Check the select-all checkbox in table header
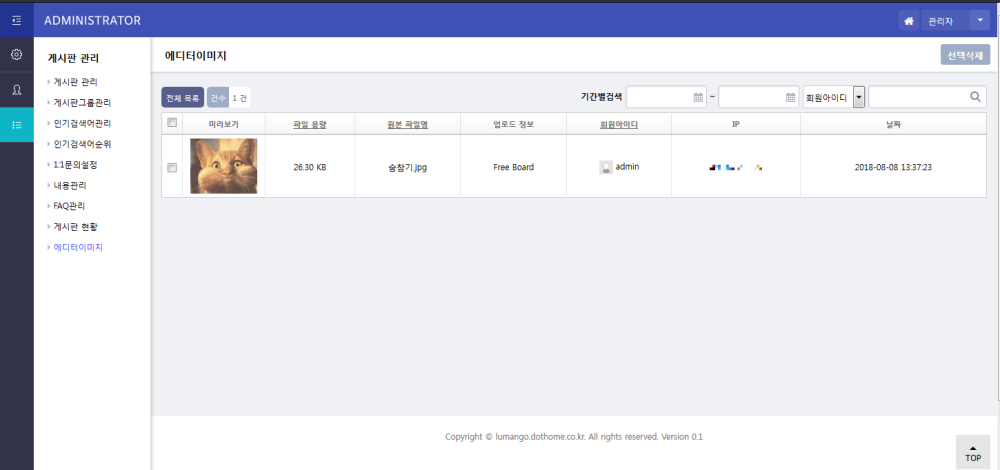Screen dimensions: 1000x470 coord(172,123)
